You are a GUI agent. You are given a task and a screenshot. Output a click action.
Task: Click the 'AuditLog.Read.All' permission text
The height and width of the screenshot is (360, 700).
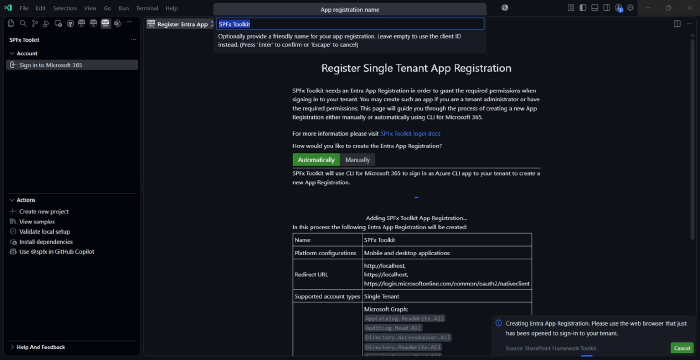[x=393, y=328]
